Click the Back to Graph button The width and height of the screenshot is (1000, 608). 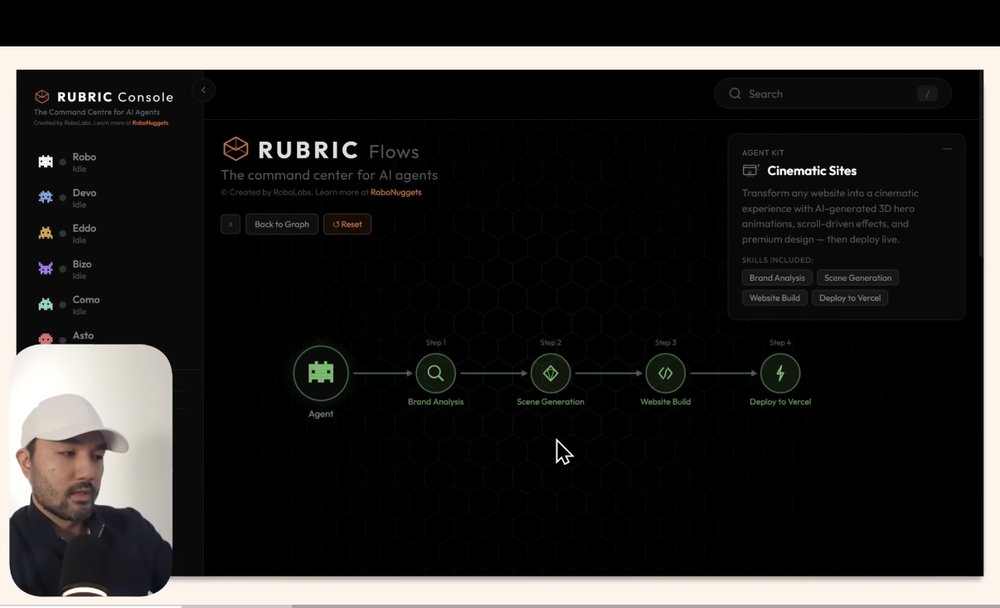click(282, 224)
